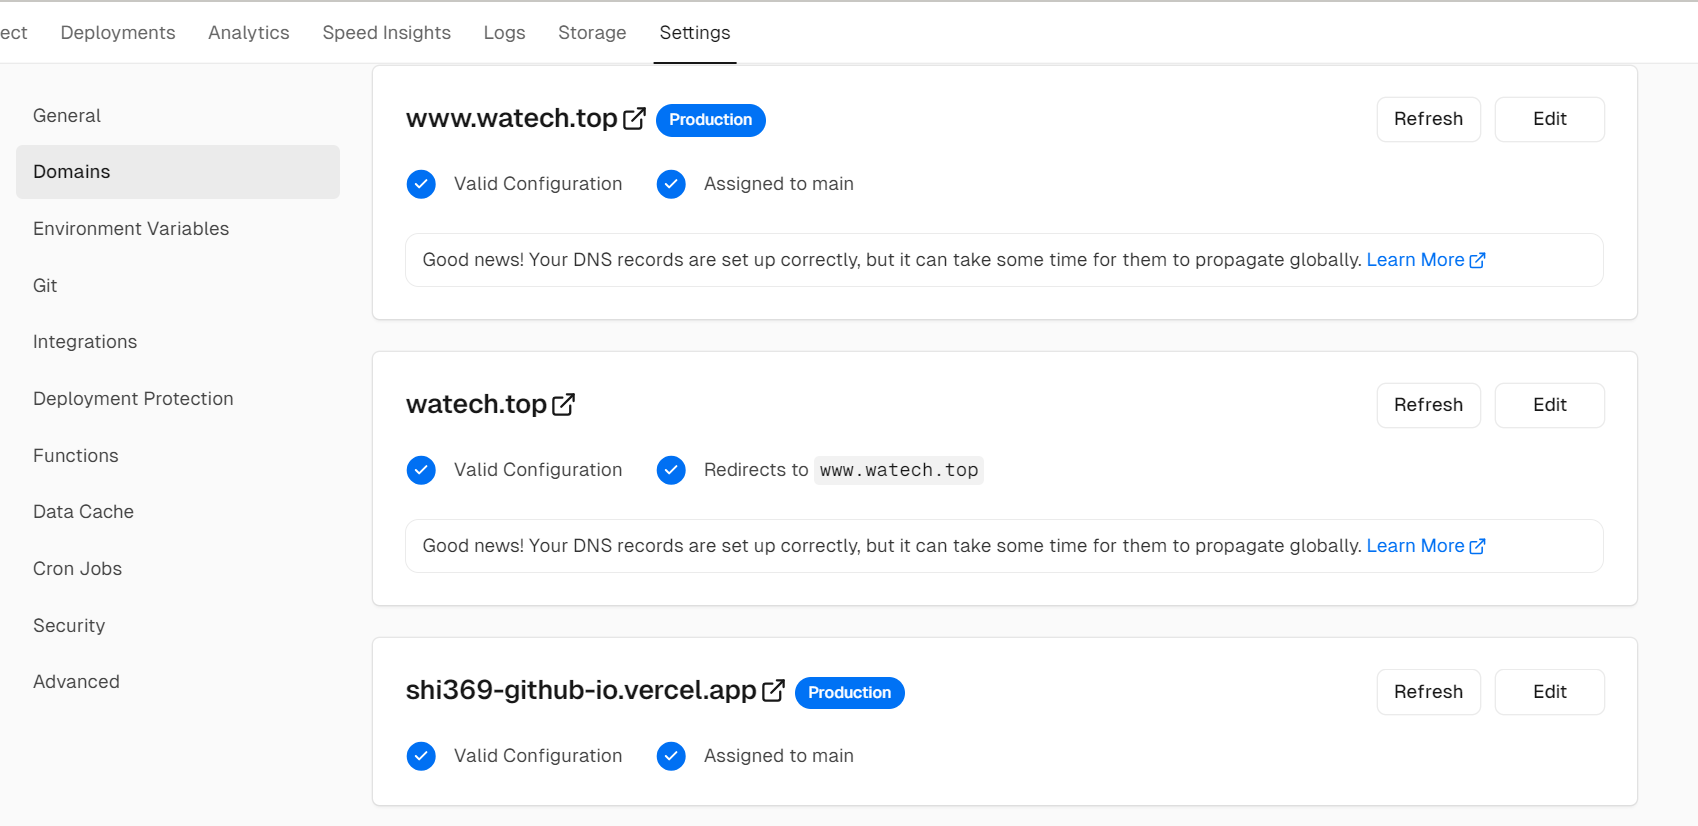Open shi369-github-io.vercel.app external link icon
The width and height of the screenshot is (1698, 826).
point(773,691)
